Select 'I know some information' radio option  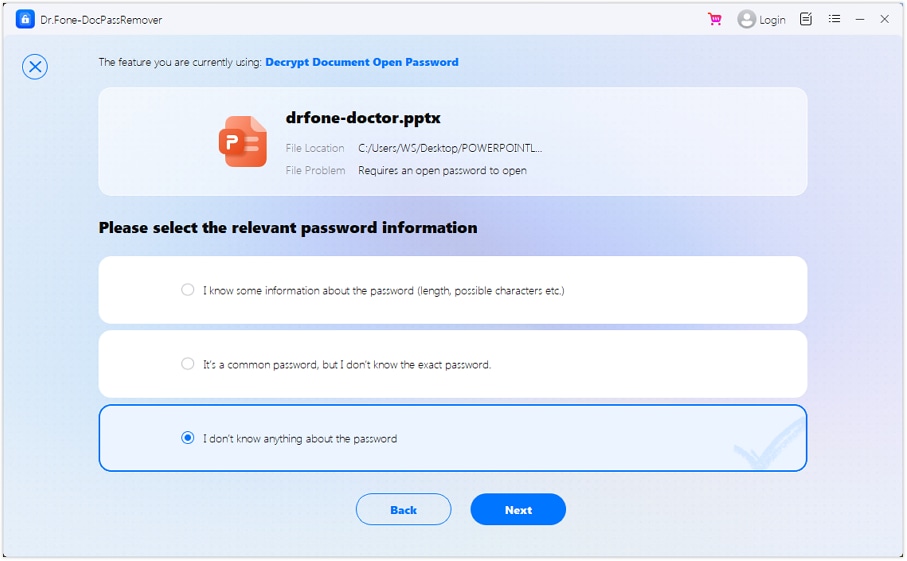coord(187,290)
